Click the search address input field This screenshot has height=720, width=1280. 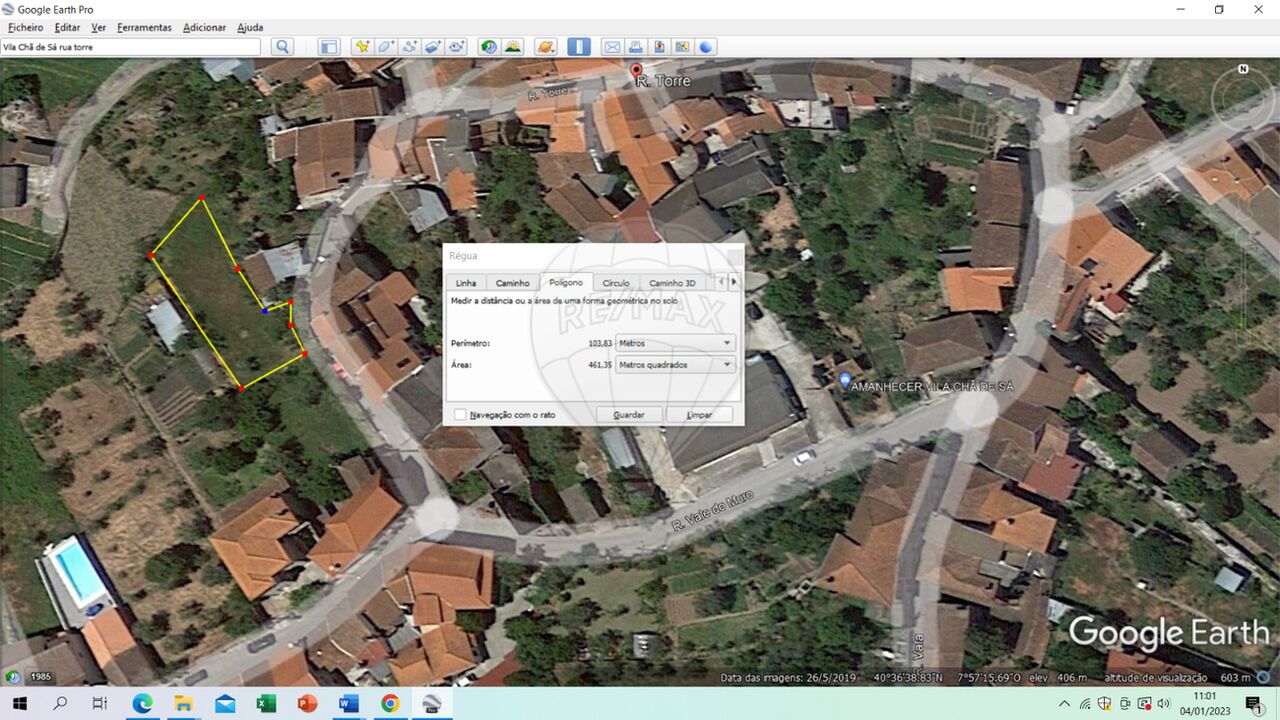pyautogui.click(x=131, y=47)
